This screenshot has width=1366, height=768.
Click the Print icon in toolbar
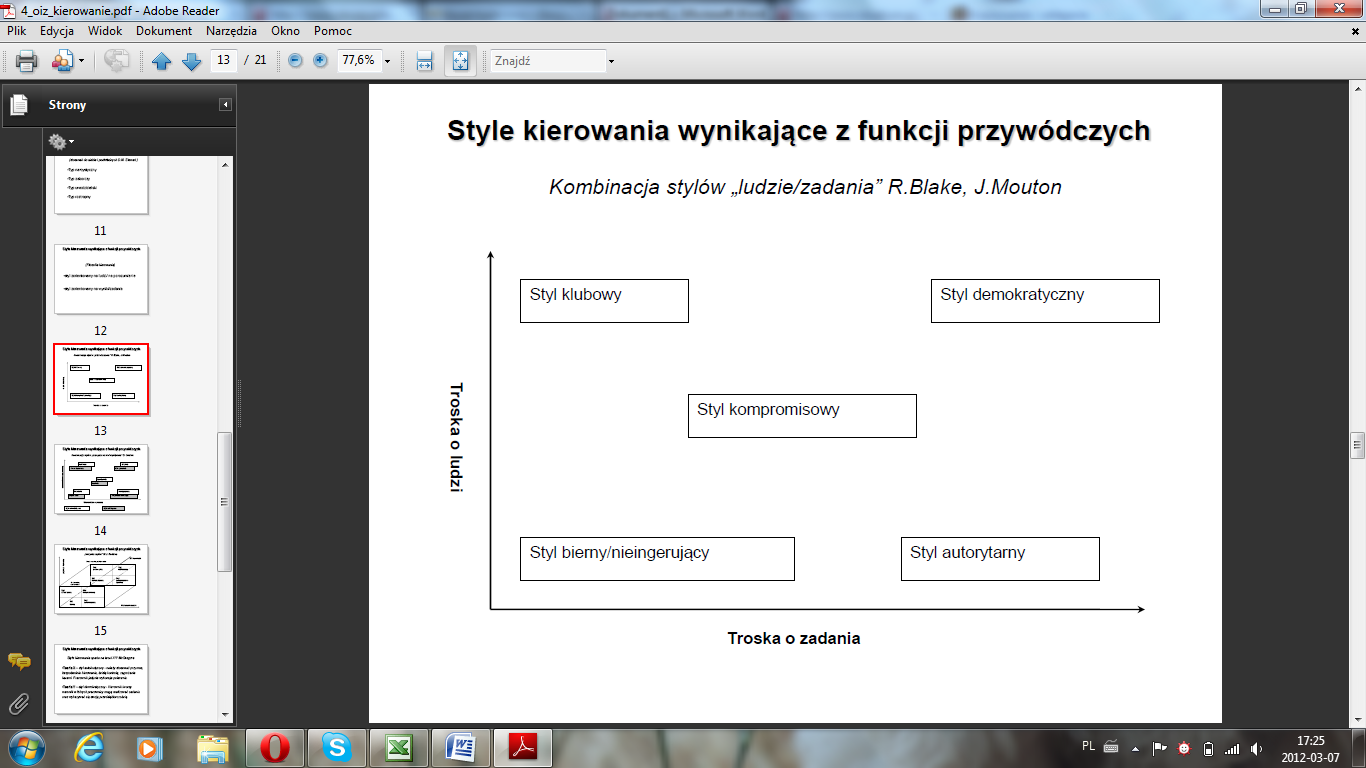pos(27,61)
